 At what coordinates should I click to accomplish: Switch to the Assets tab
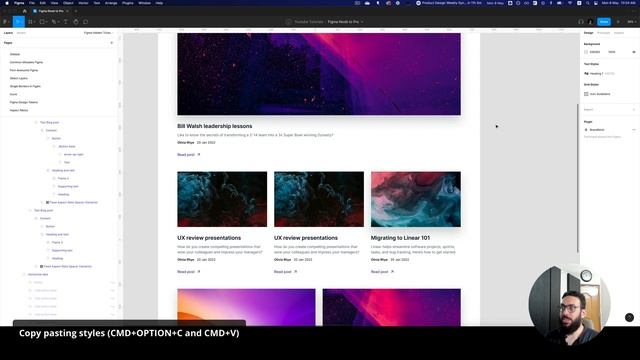coord(21,33)
